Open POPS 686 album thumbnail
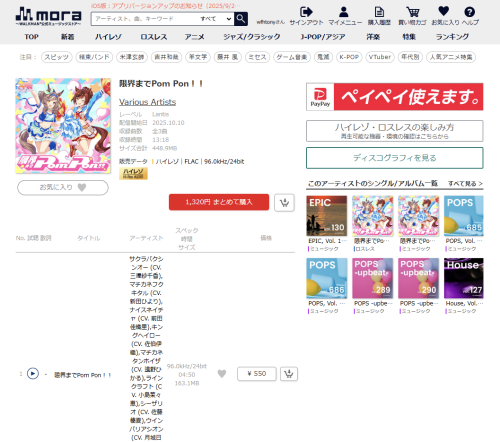Image resolution: width=500 pixels, height=442 pixels. [x=327, y=278]
